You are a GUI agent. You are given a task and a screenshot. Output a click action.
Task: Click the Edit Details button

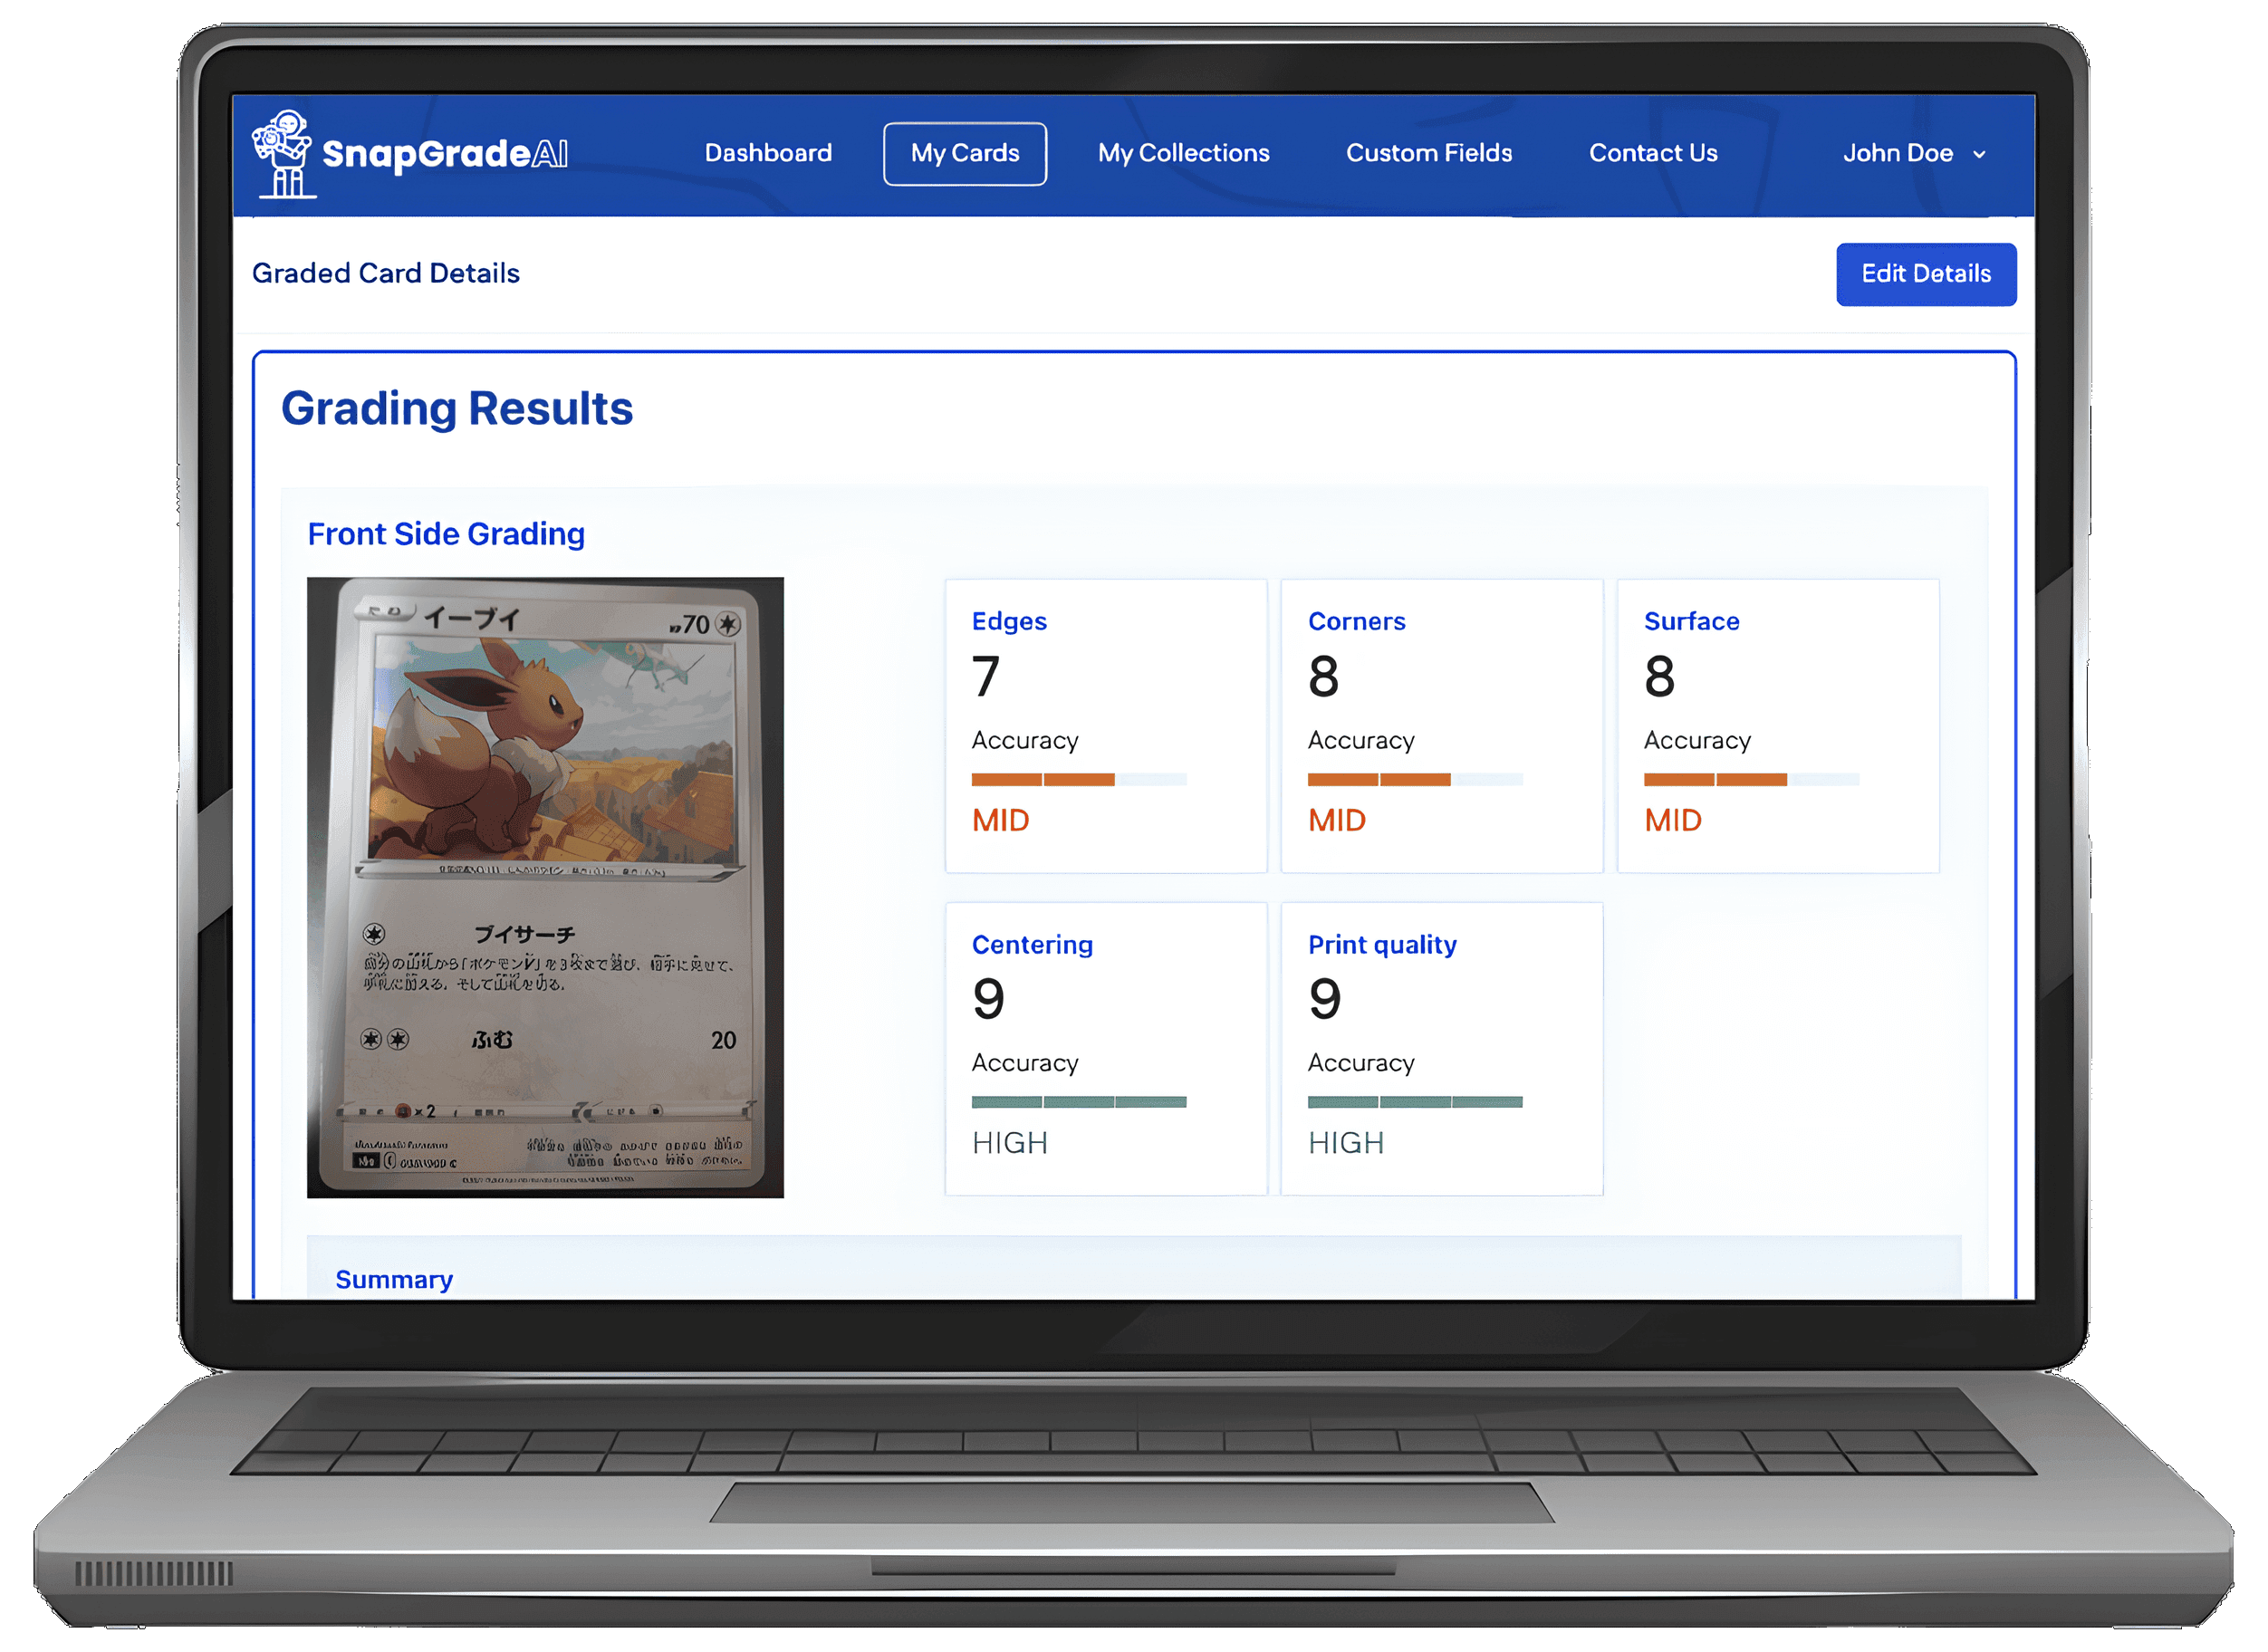pyautogui.click(x=1926, y=274)
